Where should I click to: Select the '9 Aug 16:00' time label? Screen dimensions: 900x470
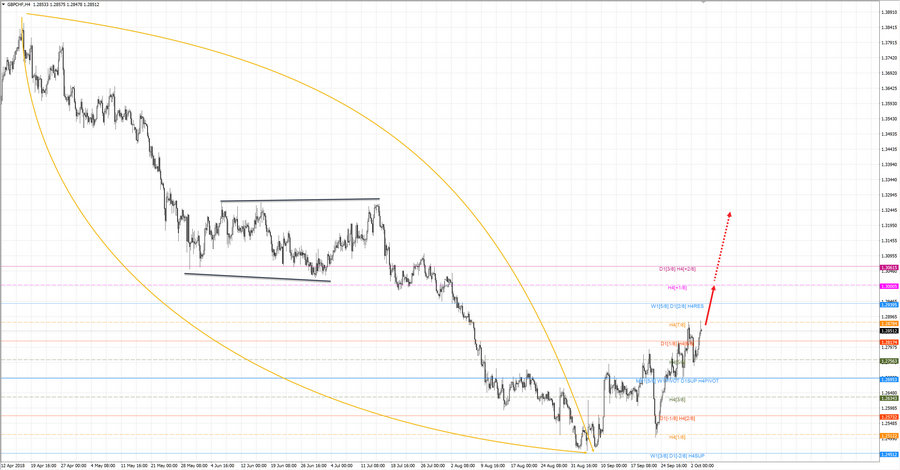pos(493,466)
